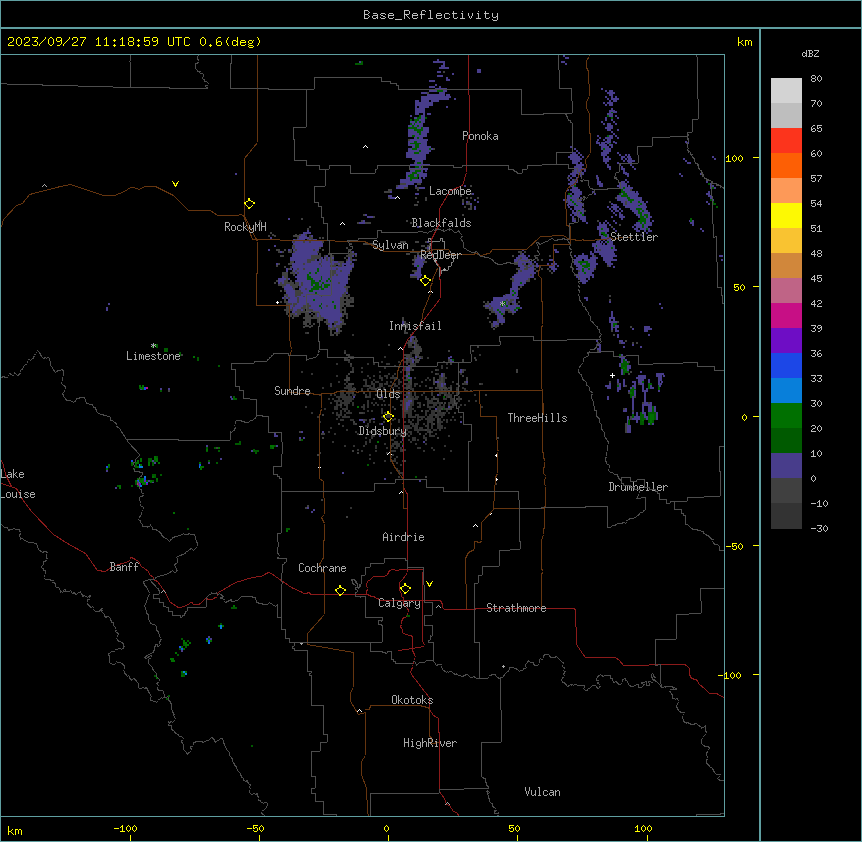This screenshot has height=842, width=862.
Task: Click the yellow diamond marker below Cochrane
Action: pyautogui.click(x=340, y=590)
